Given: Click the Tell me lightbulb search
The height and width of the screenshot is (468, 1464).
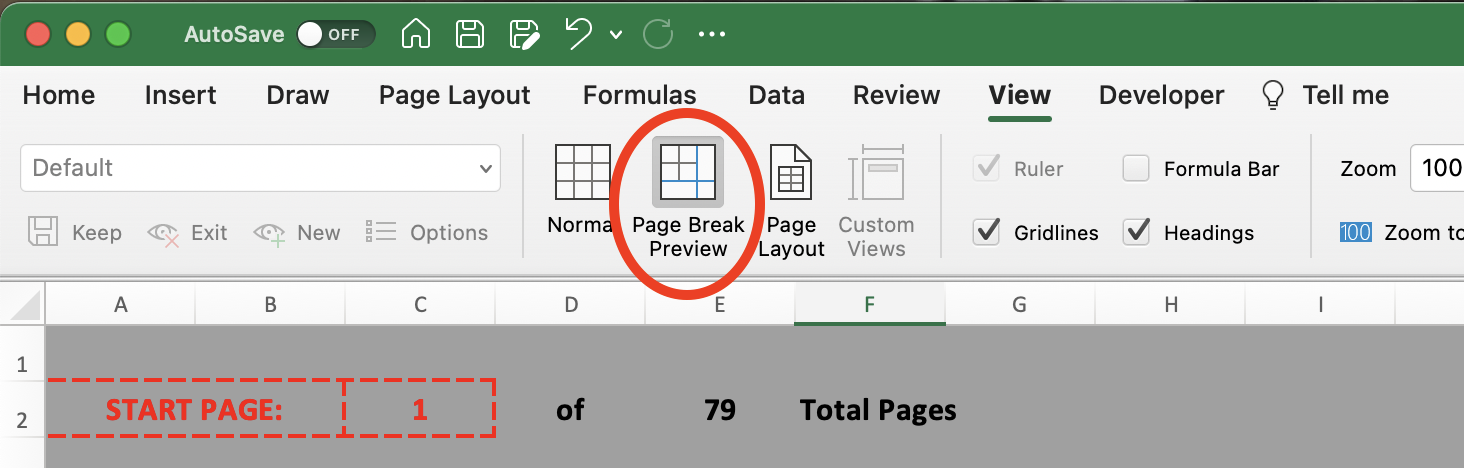Looking at the screenshot, I should click(1325, 95).
